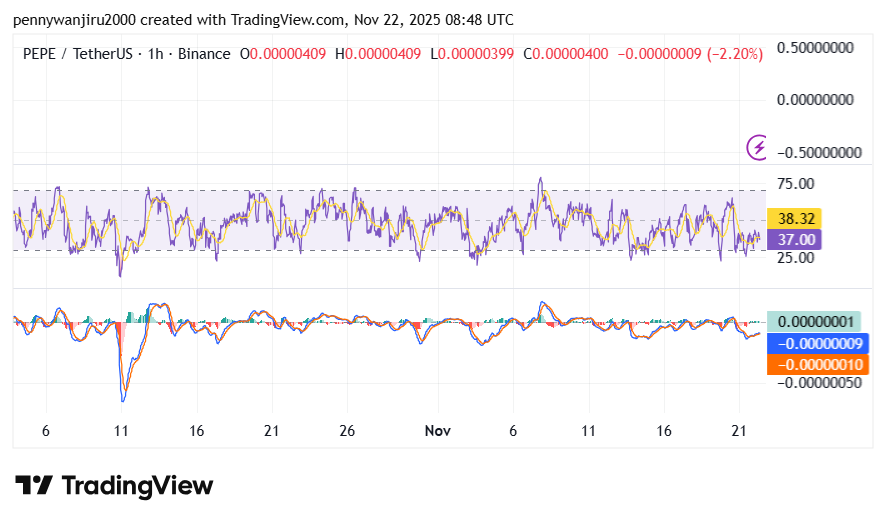Click the TradingView wordmark text

click(138, 486)
